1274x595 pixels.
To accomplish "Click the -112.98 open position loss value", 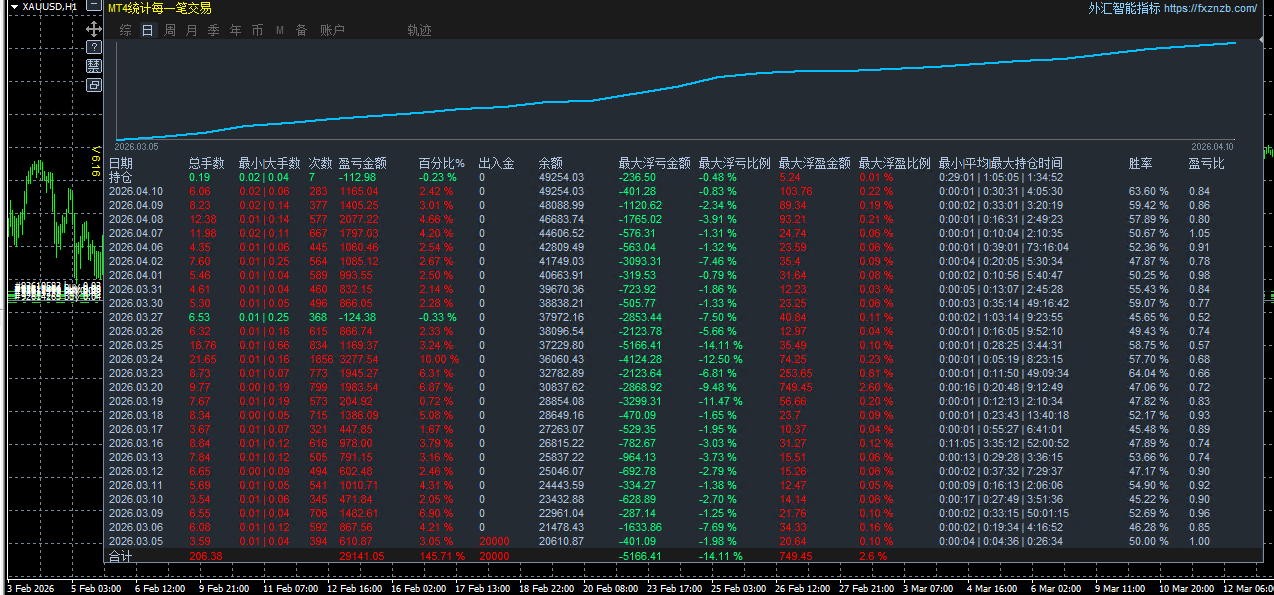I will pyautogui.click(x=357, y=177).
